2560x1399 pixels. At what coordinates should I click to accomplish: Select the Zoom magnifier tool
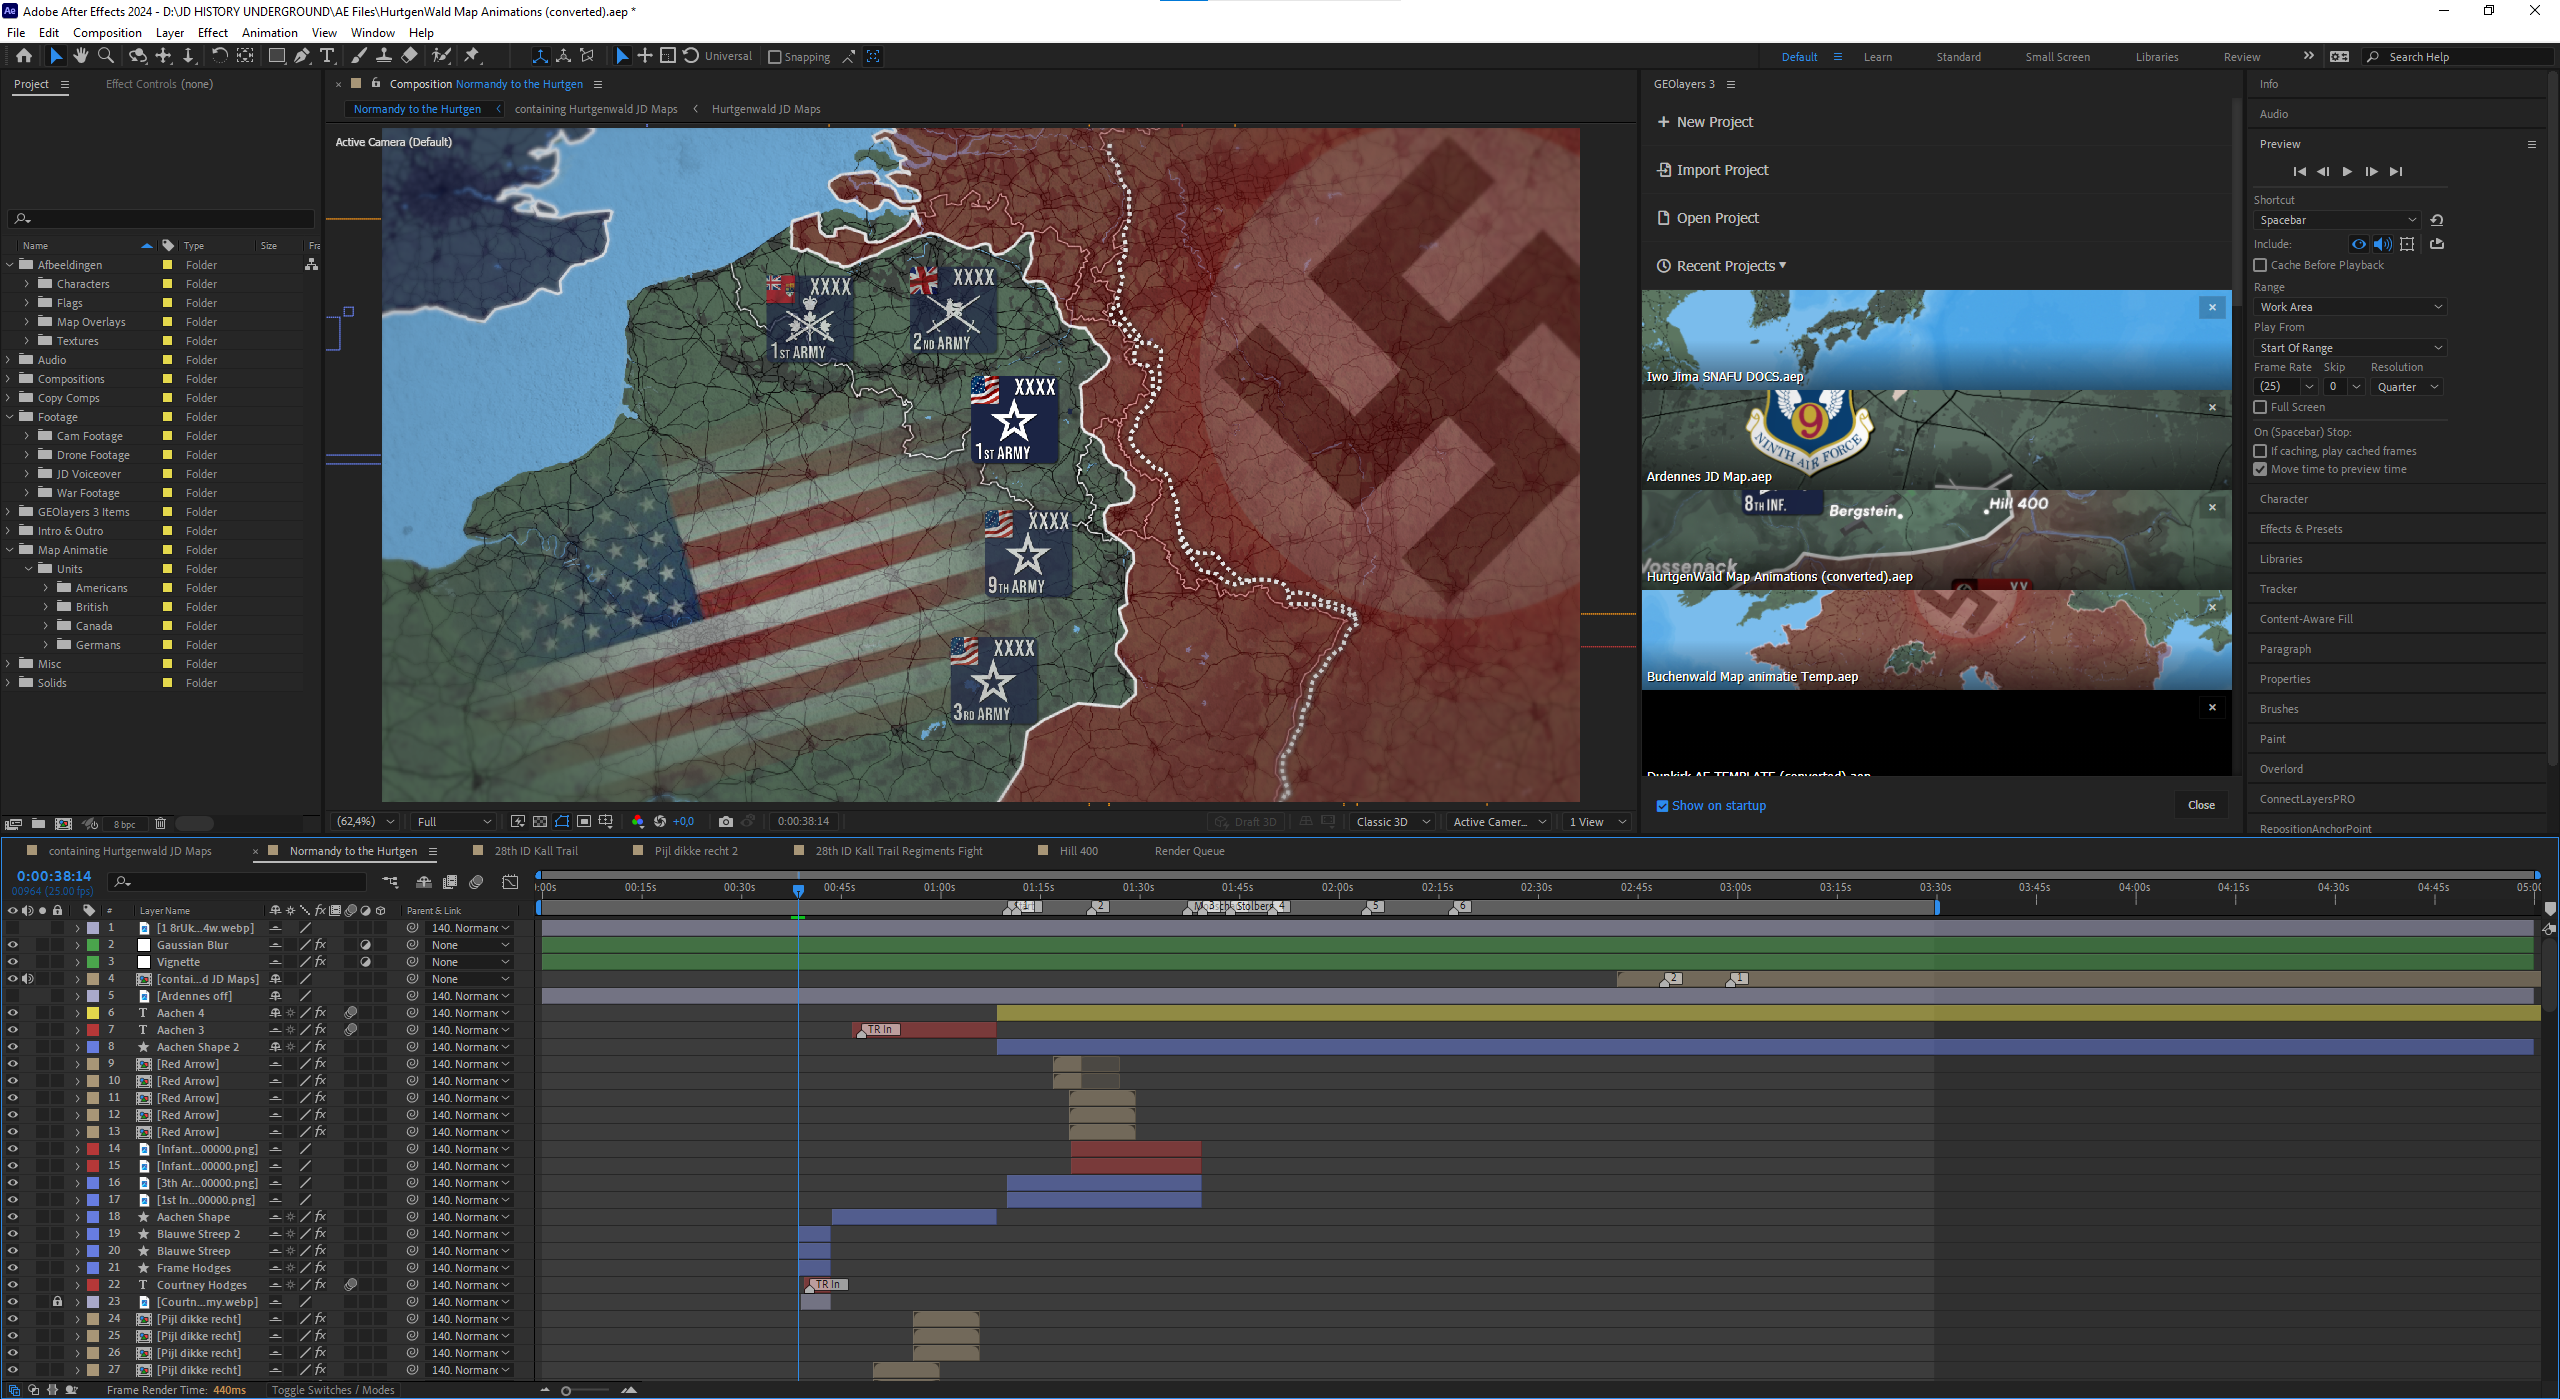106,56
